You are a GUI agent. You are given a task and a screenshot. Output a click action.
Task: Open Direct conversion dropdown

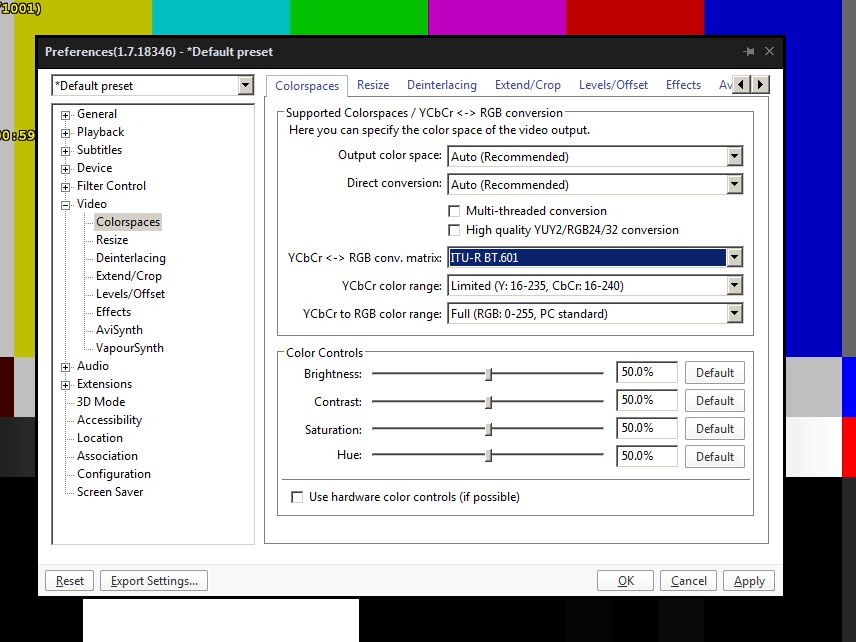click(734, 185)
